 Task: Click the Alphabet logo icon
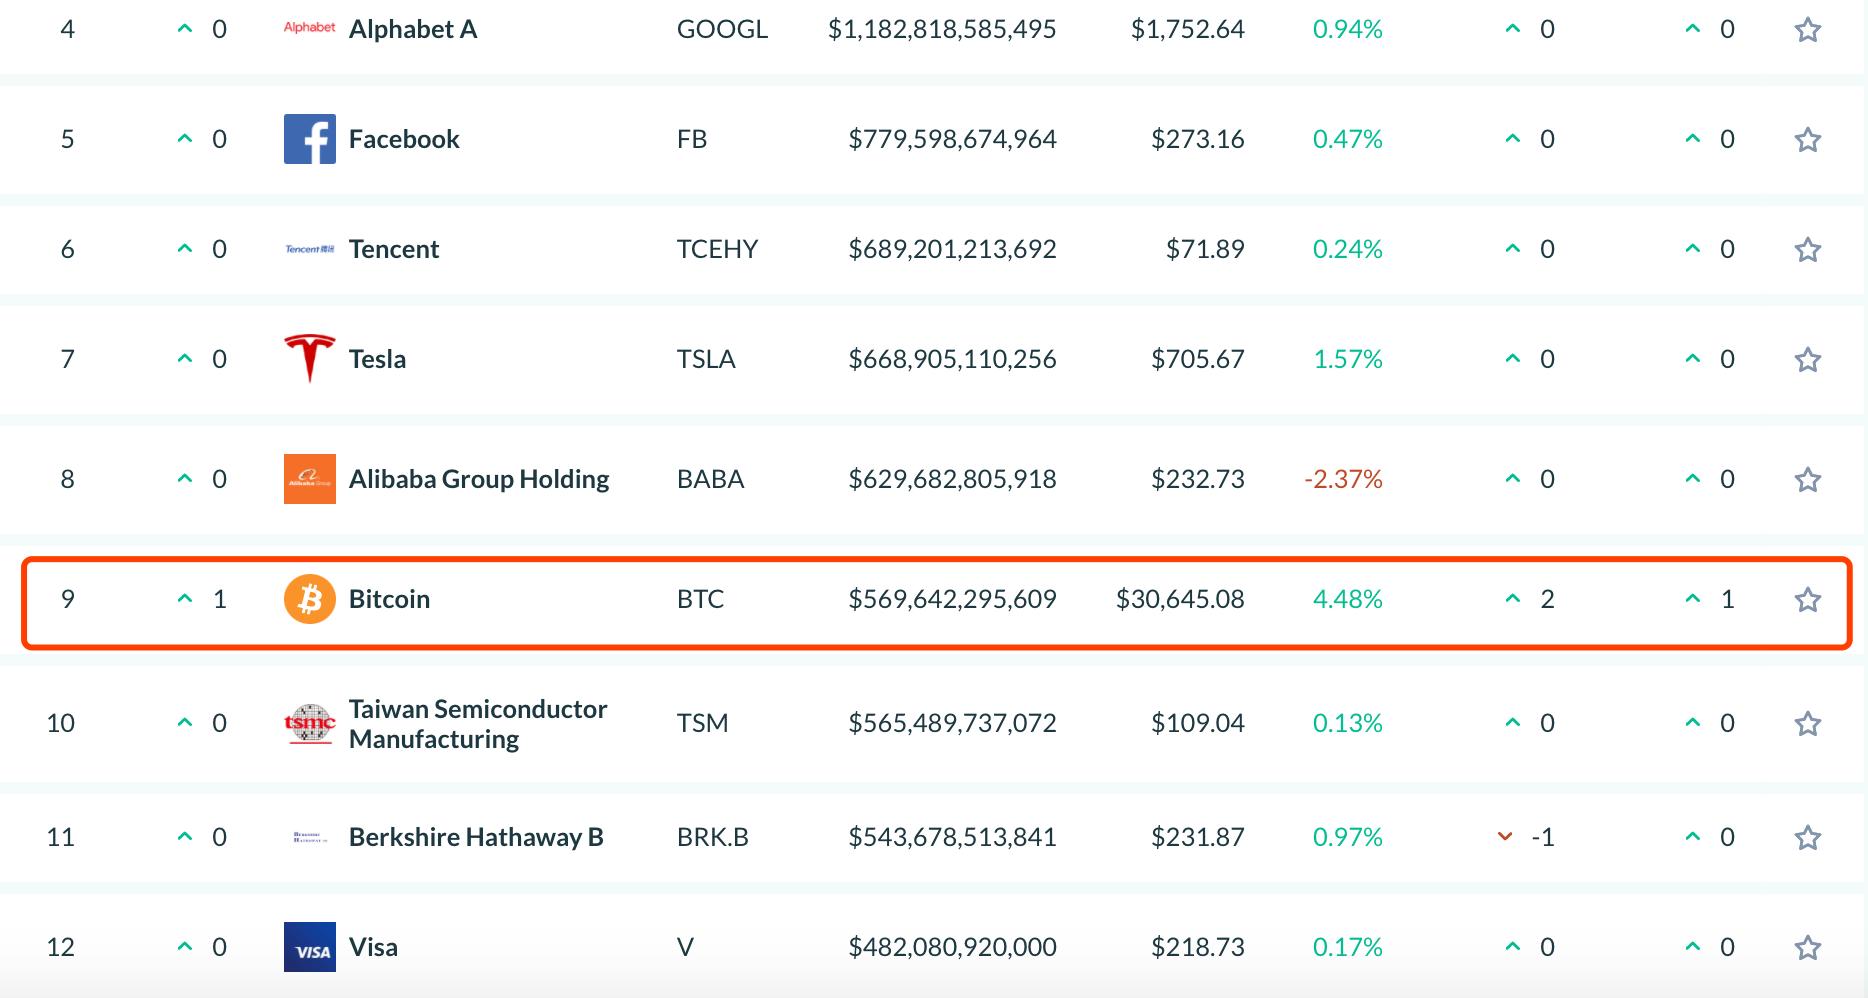(x=310, y=28)
